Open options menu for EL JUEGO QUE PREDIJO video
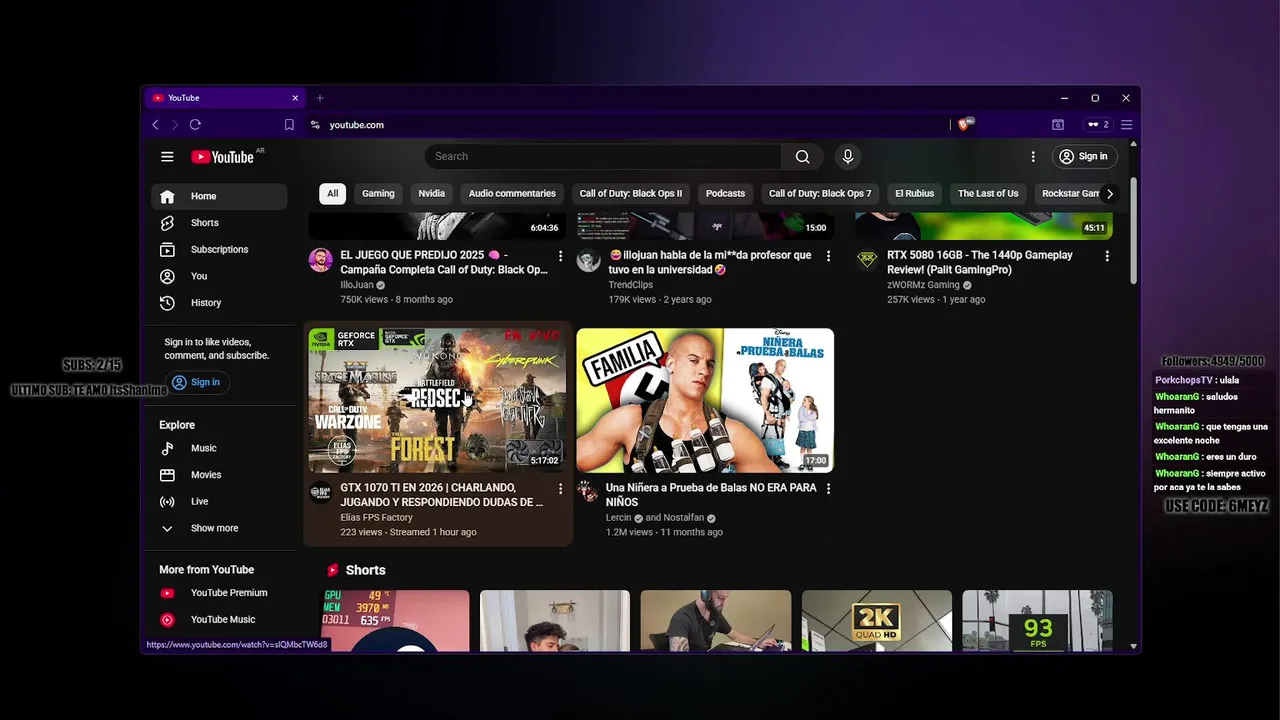1280x720 pixels. [x=560, y=257]
